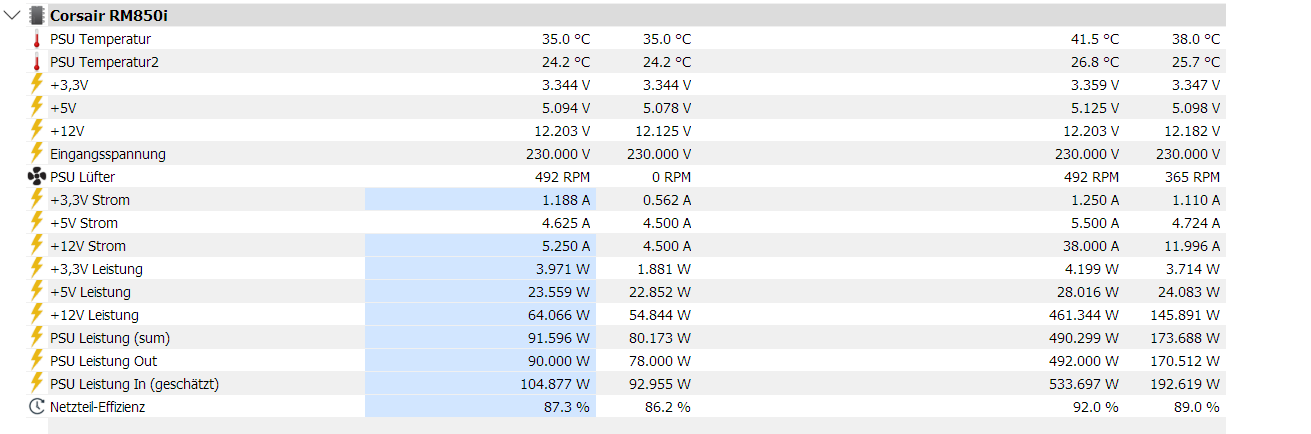The width and height of the screenshot is (1311, 434).
Task: Click the lightning icon for PSU Leistung (sum)
Action: [x=37, y=338]
